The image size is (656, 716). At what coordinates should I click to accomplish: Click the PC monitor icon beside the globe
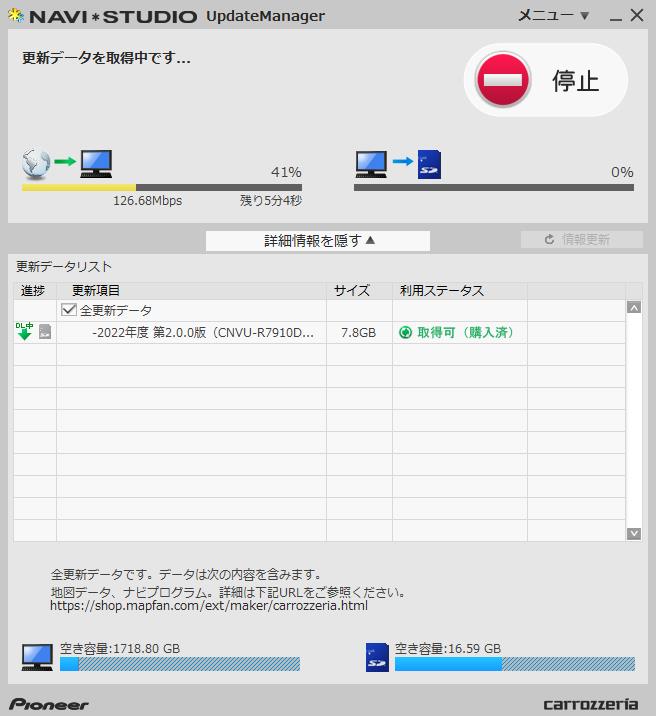(96, 163)
